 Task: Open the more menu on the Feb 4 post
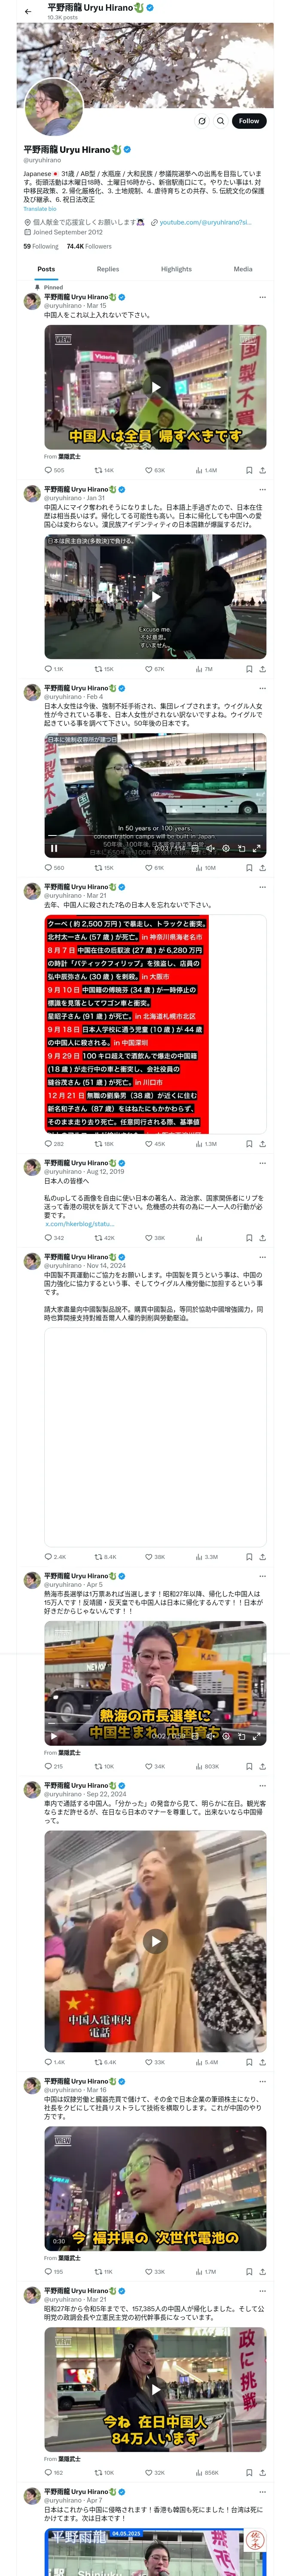pos(262,688)
